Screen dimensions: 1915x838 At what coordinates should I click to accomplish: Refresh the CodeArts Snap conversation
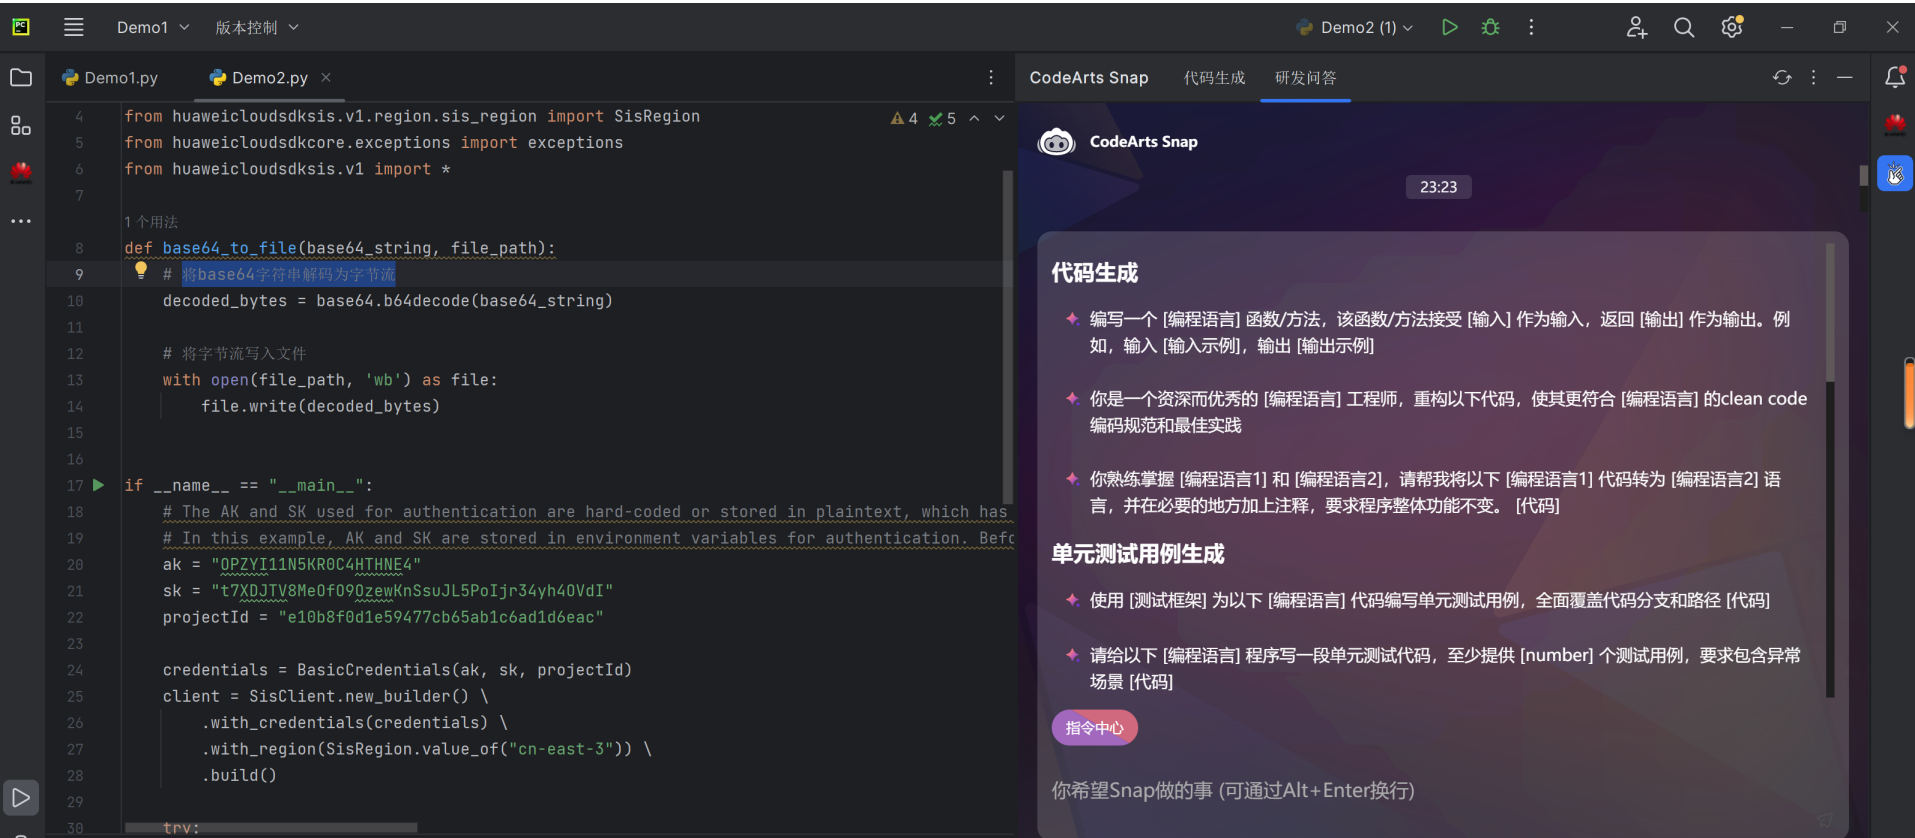tap(1782, 78)
